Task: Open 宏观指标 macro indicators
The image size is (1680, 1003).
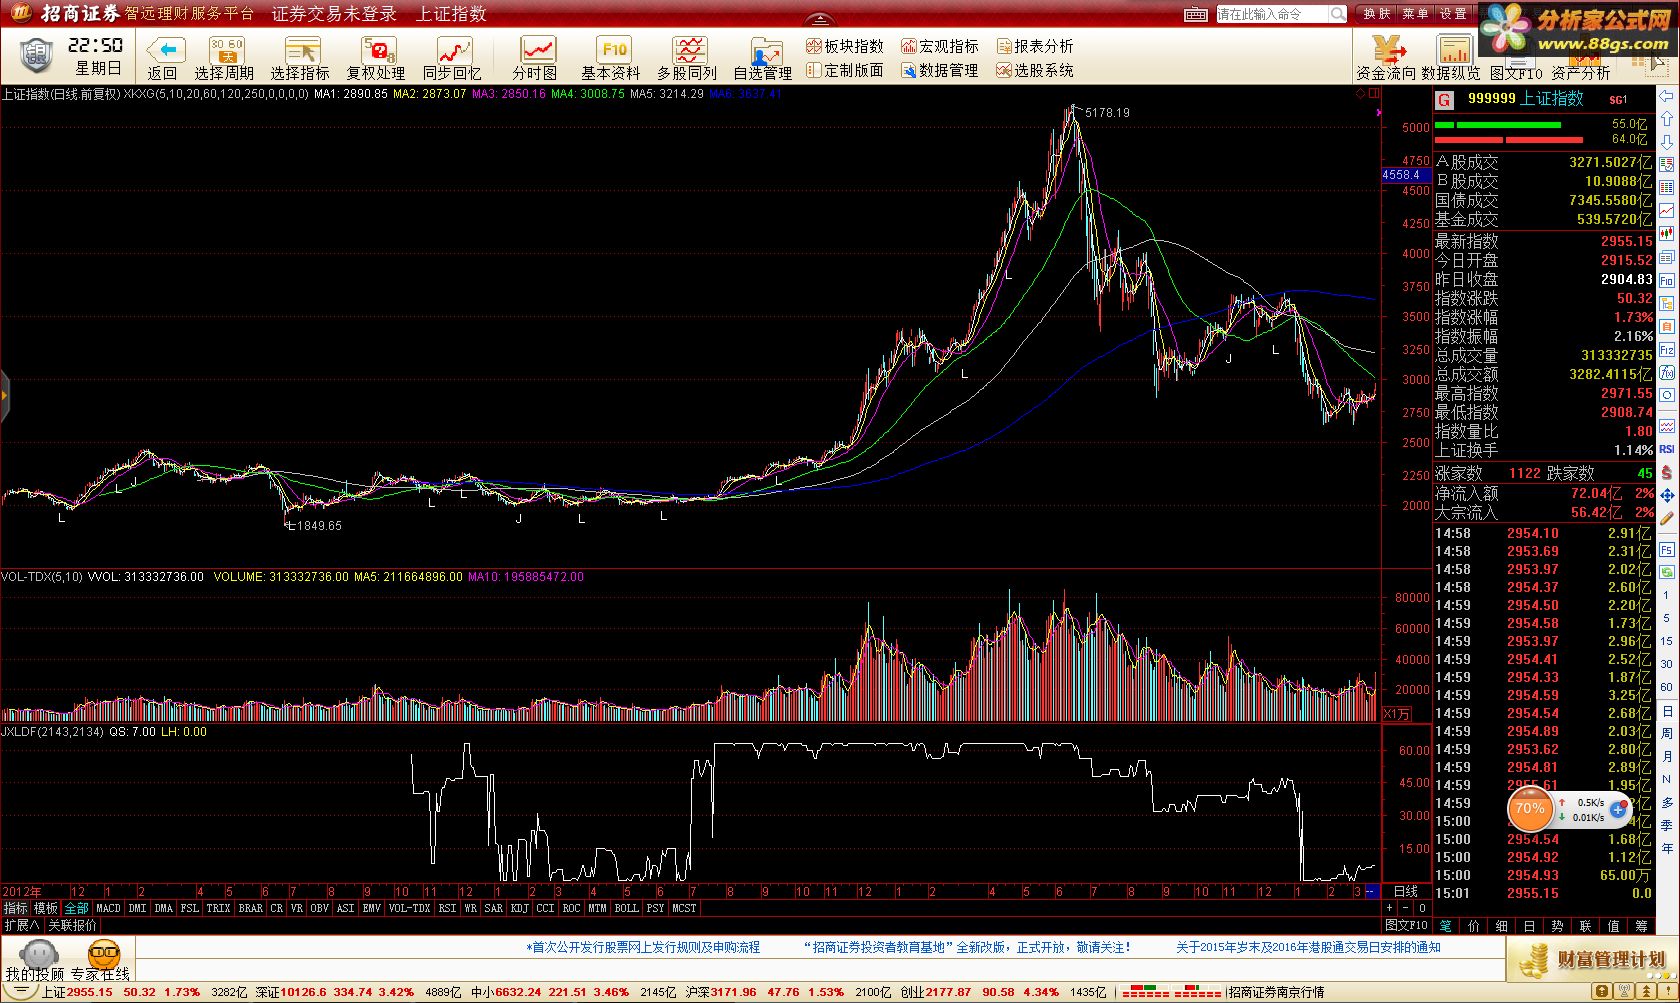Action: (x=940, y=46)
